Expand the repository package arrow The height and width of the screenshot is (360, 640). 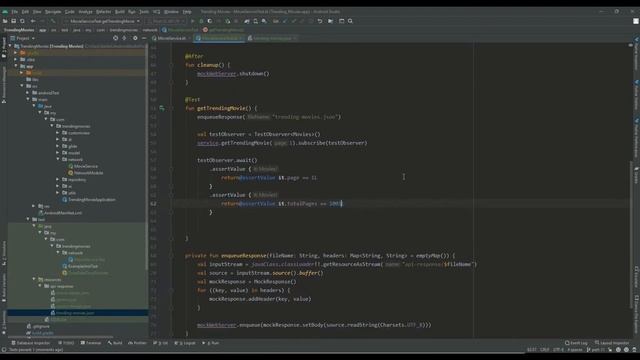(58, 179)
